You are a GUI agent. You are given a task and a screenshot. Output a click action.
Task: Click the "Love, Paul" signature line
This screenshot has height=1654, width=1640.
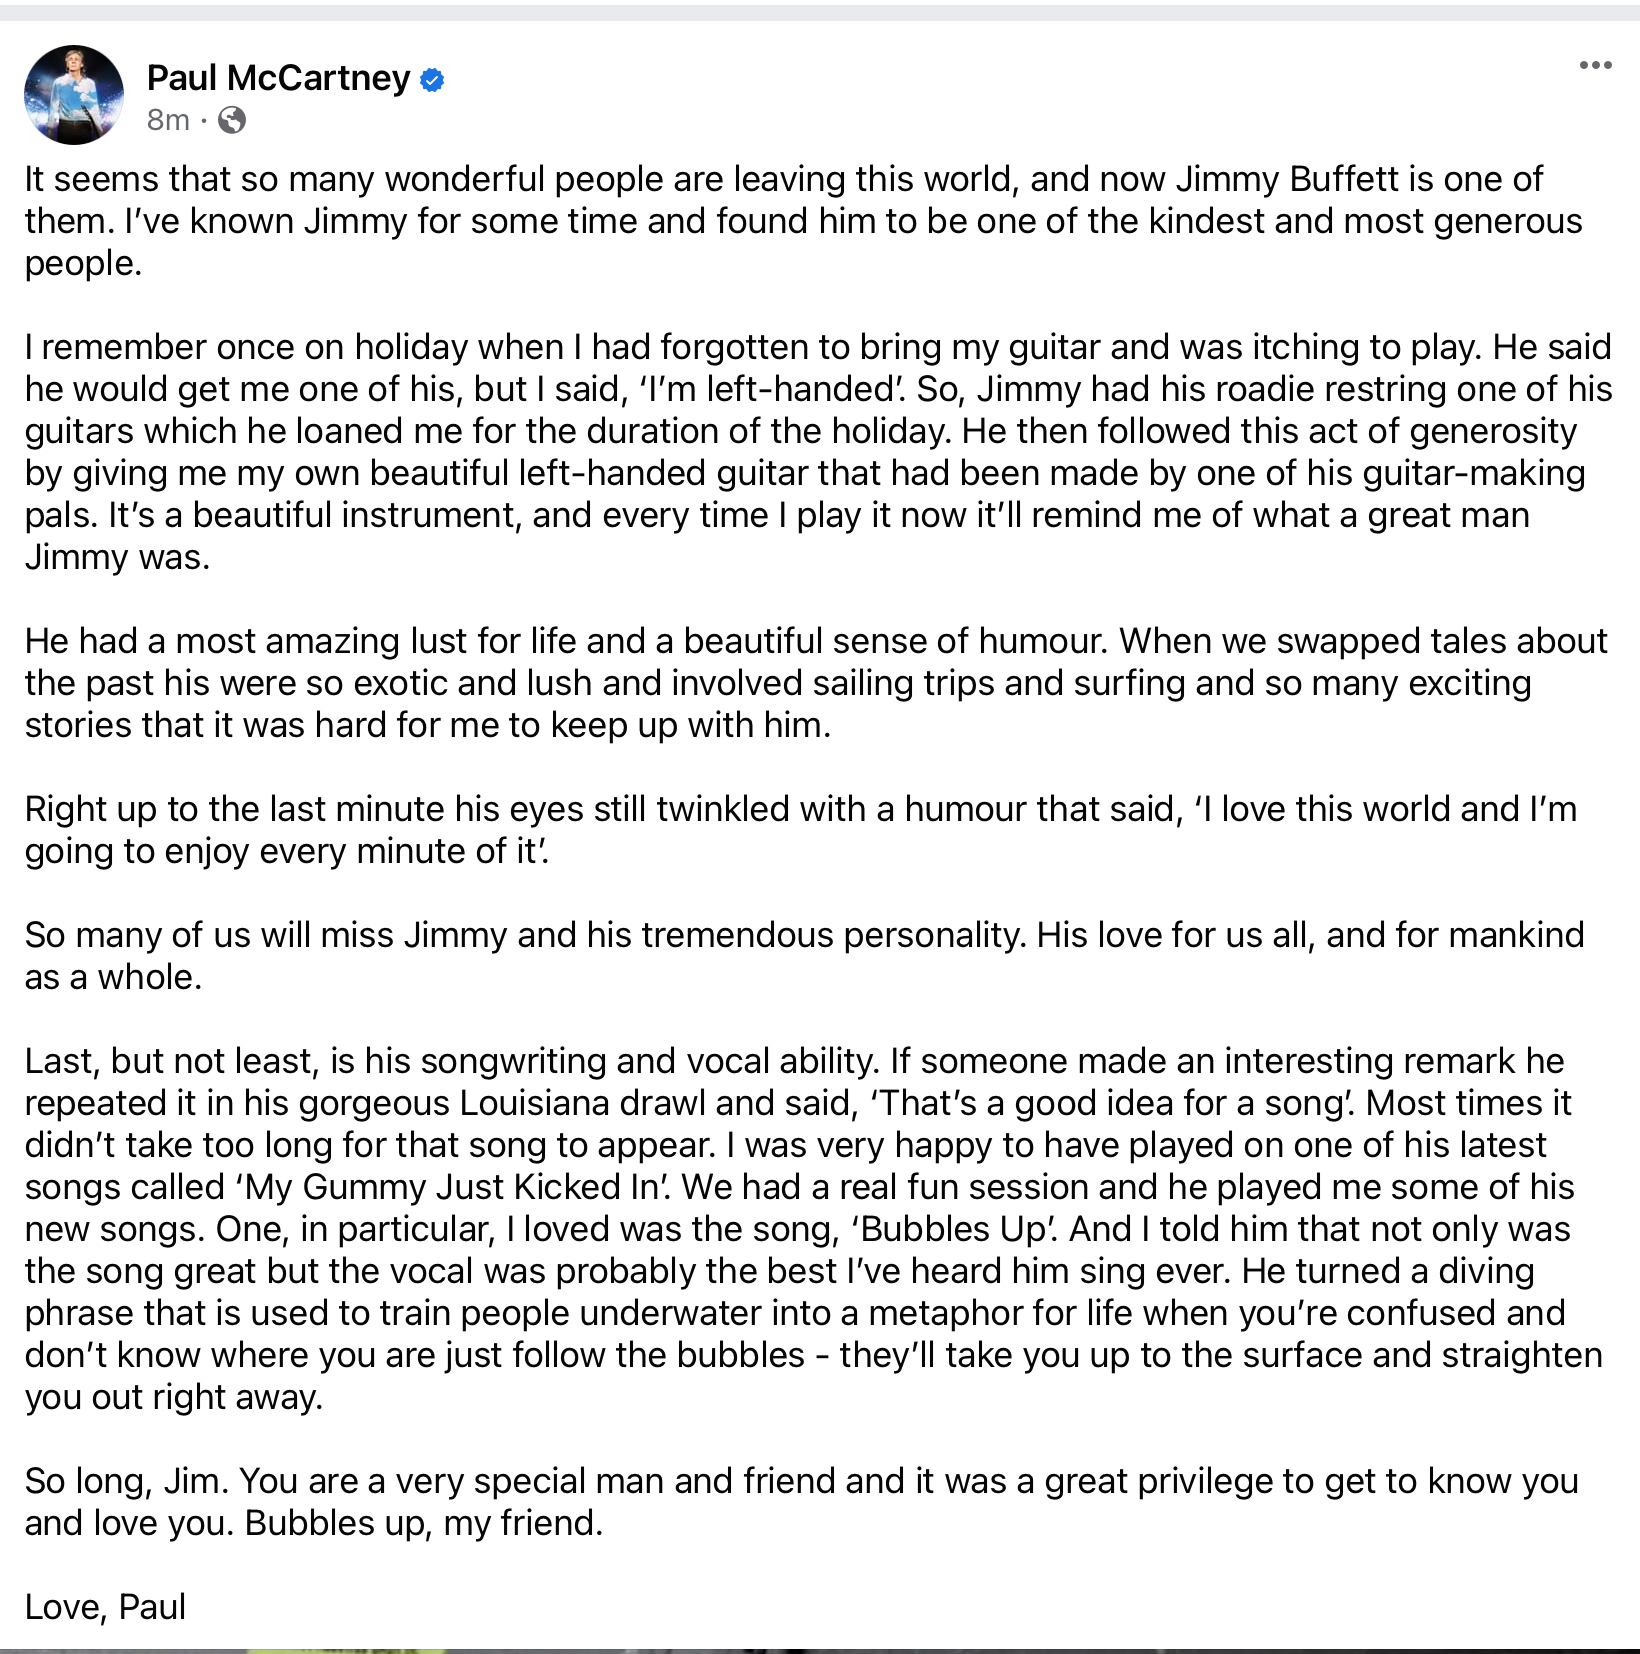tap(106, 1607)
